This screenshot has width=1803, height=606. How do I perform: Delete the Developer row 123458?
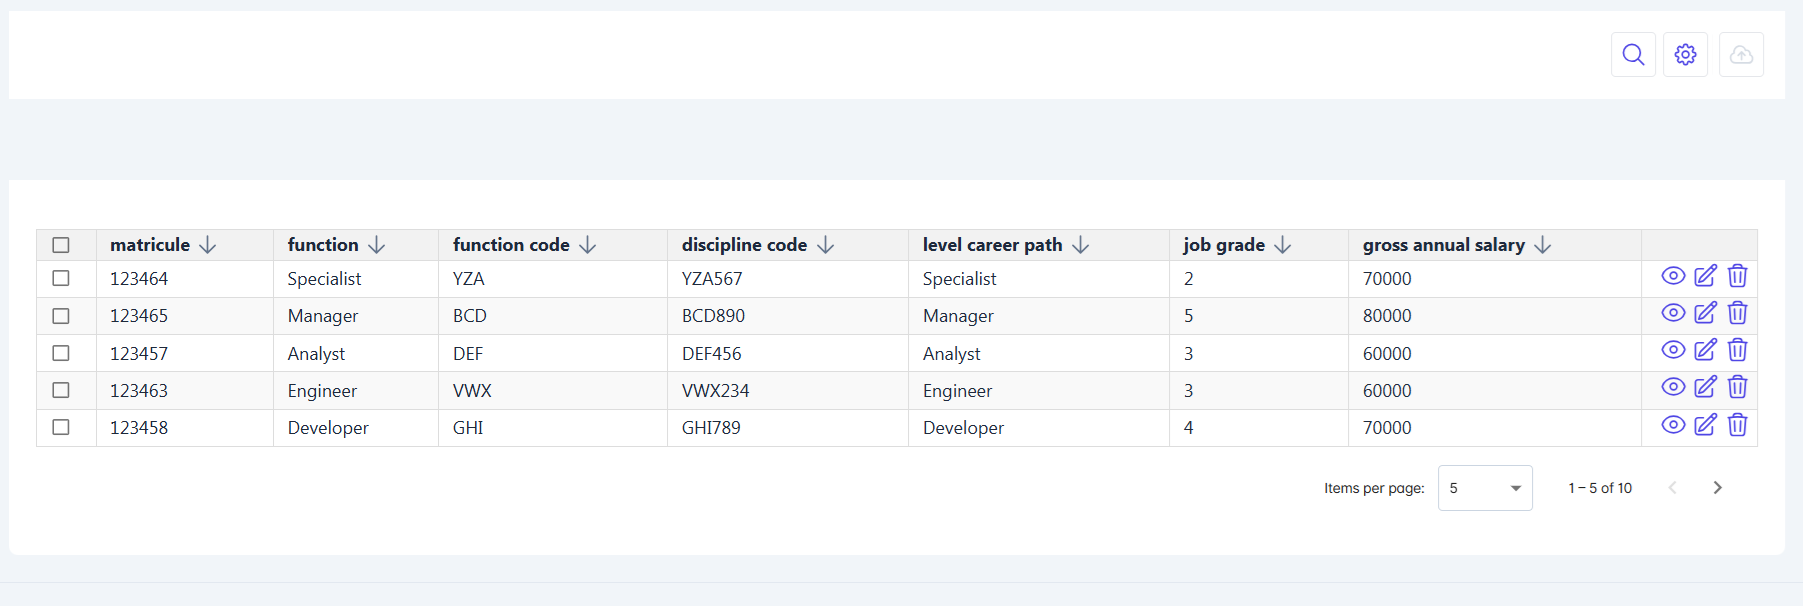point(1737,425)
